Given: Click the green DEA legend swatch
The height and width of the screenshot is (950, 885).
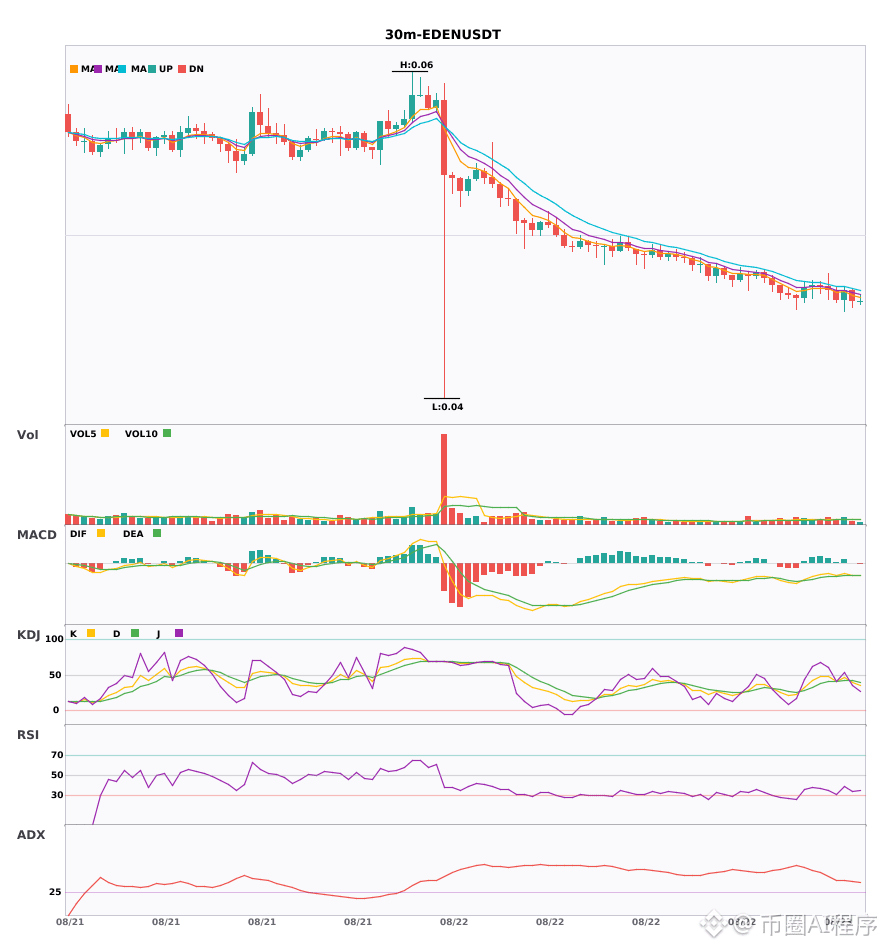Looking at the screenshot, I should pyautogui.click(x=157, y=533).
